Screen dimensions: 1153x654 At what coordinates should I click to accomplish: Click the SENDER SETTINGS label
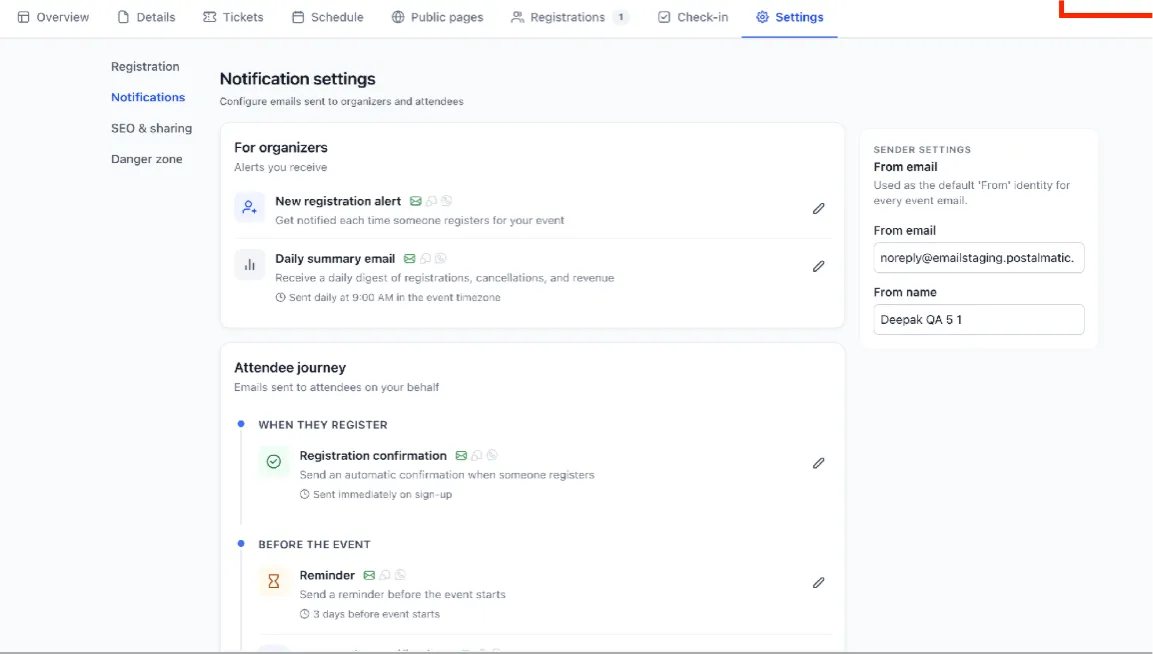922,149
